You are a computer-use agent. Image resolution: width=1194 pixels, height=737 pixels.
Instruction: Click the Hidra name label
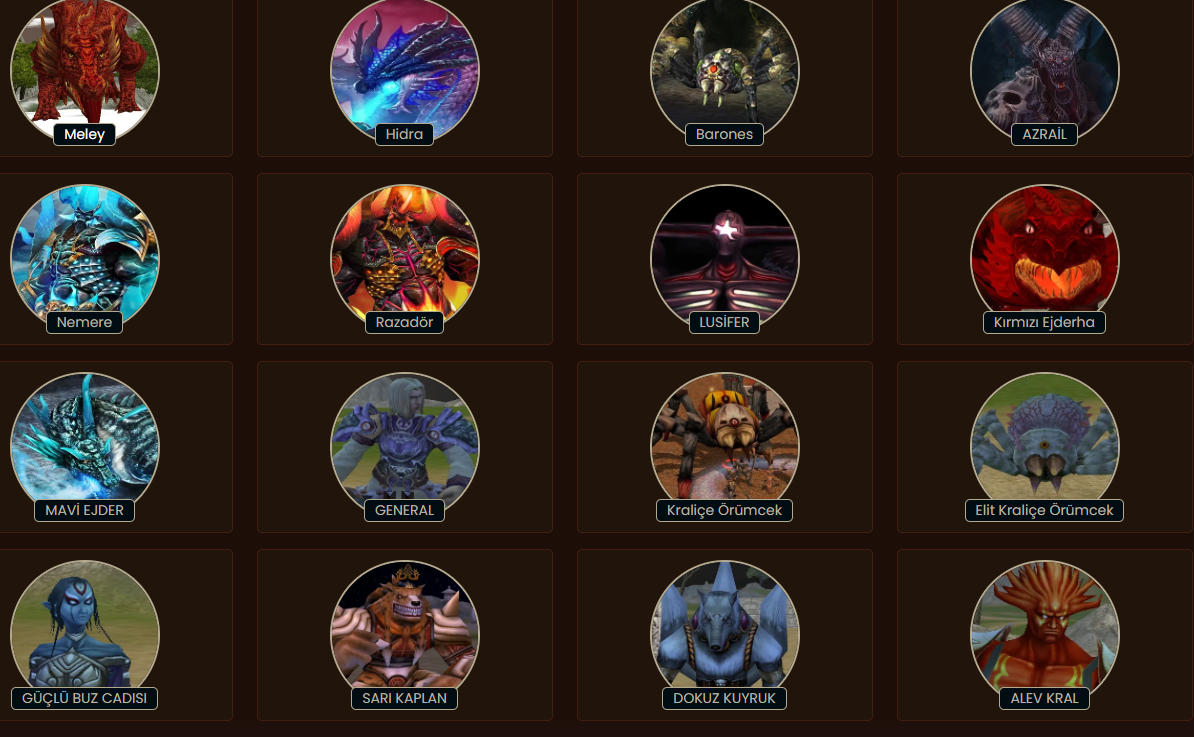pyautogui.click(x=404, y=134)
